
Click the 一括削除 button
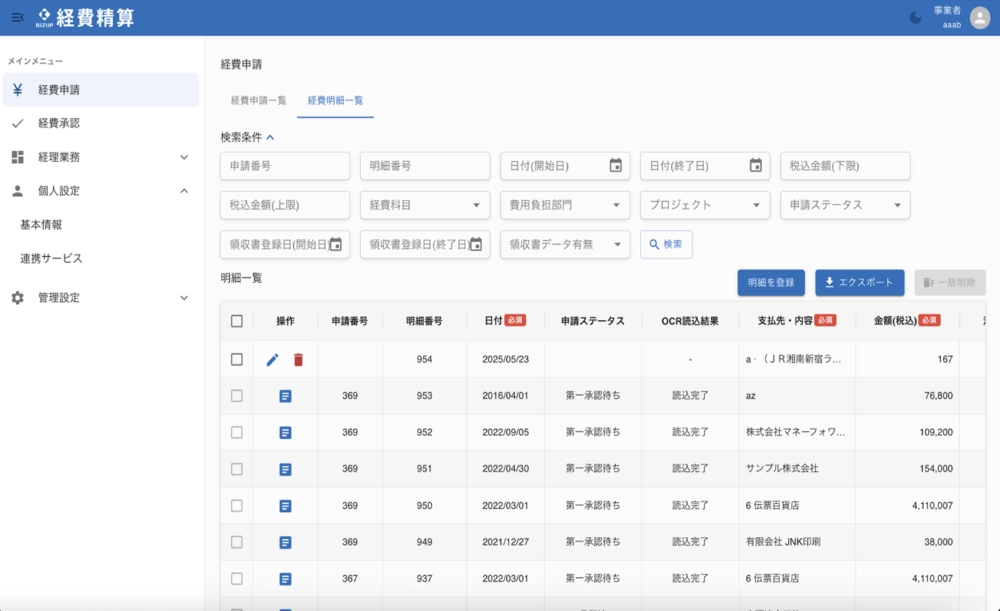click(x=950, y=283)
